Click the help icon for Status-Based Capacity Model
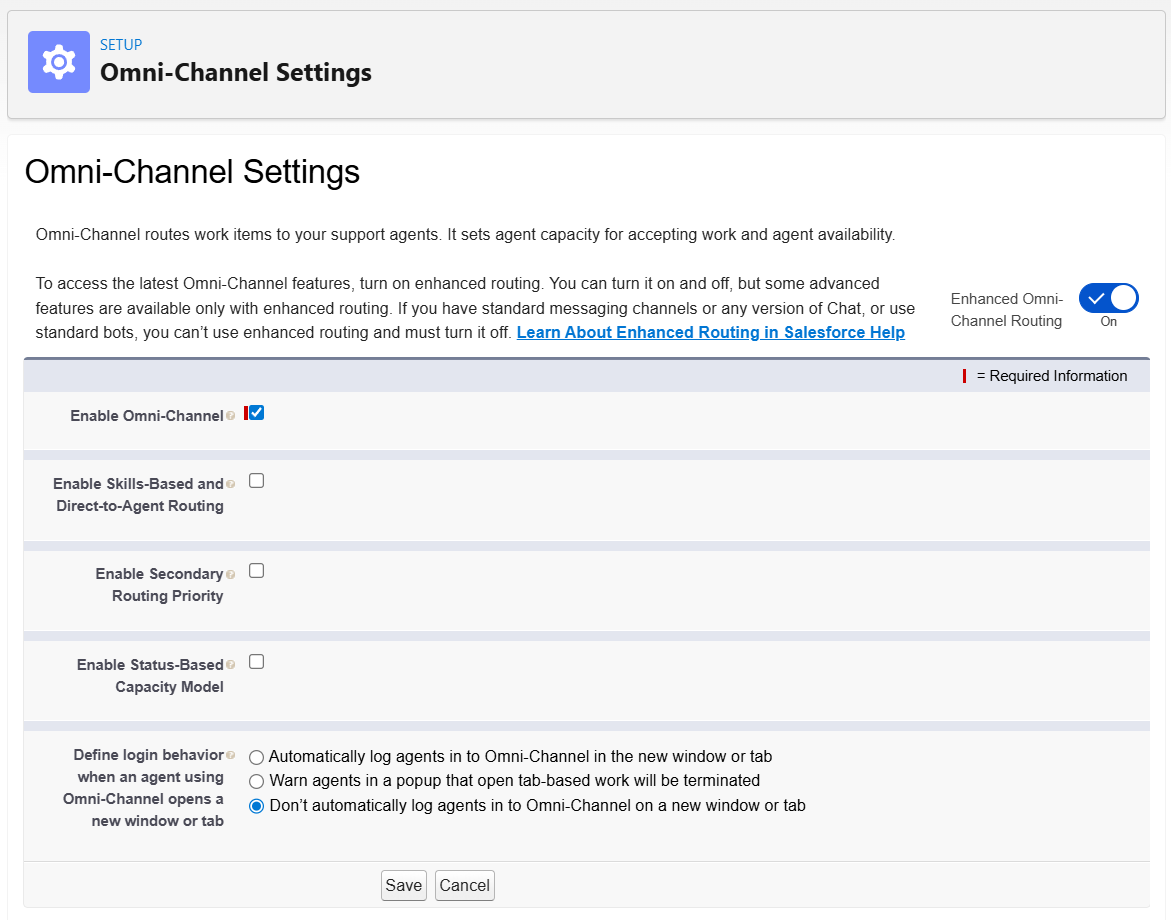This screenshot has width=1171, height=920. coord(230,661)
